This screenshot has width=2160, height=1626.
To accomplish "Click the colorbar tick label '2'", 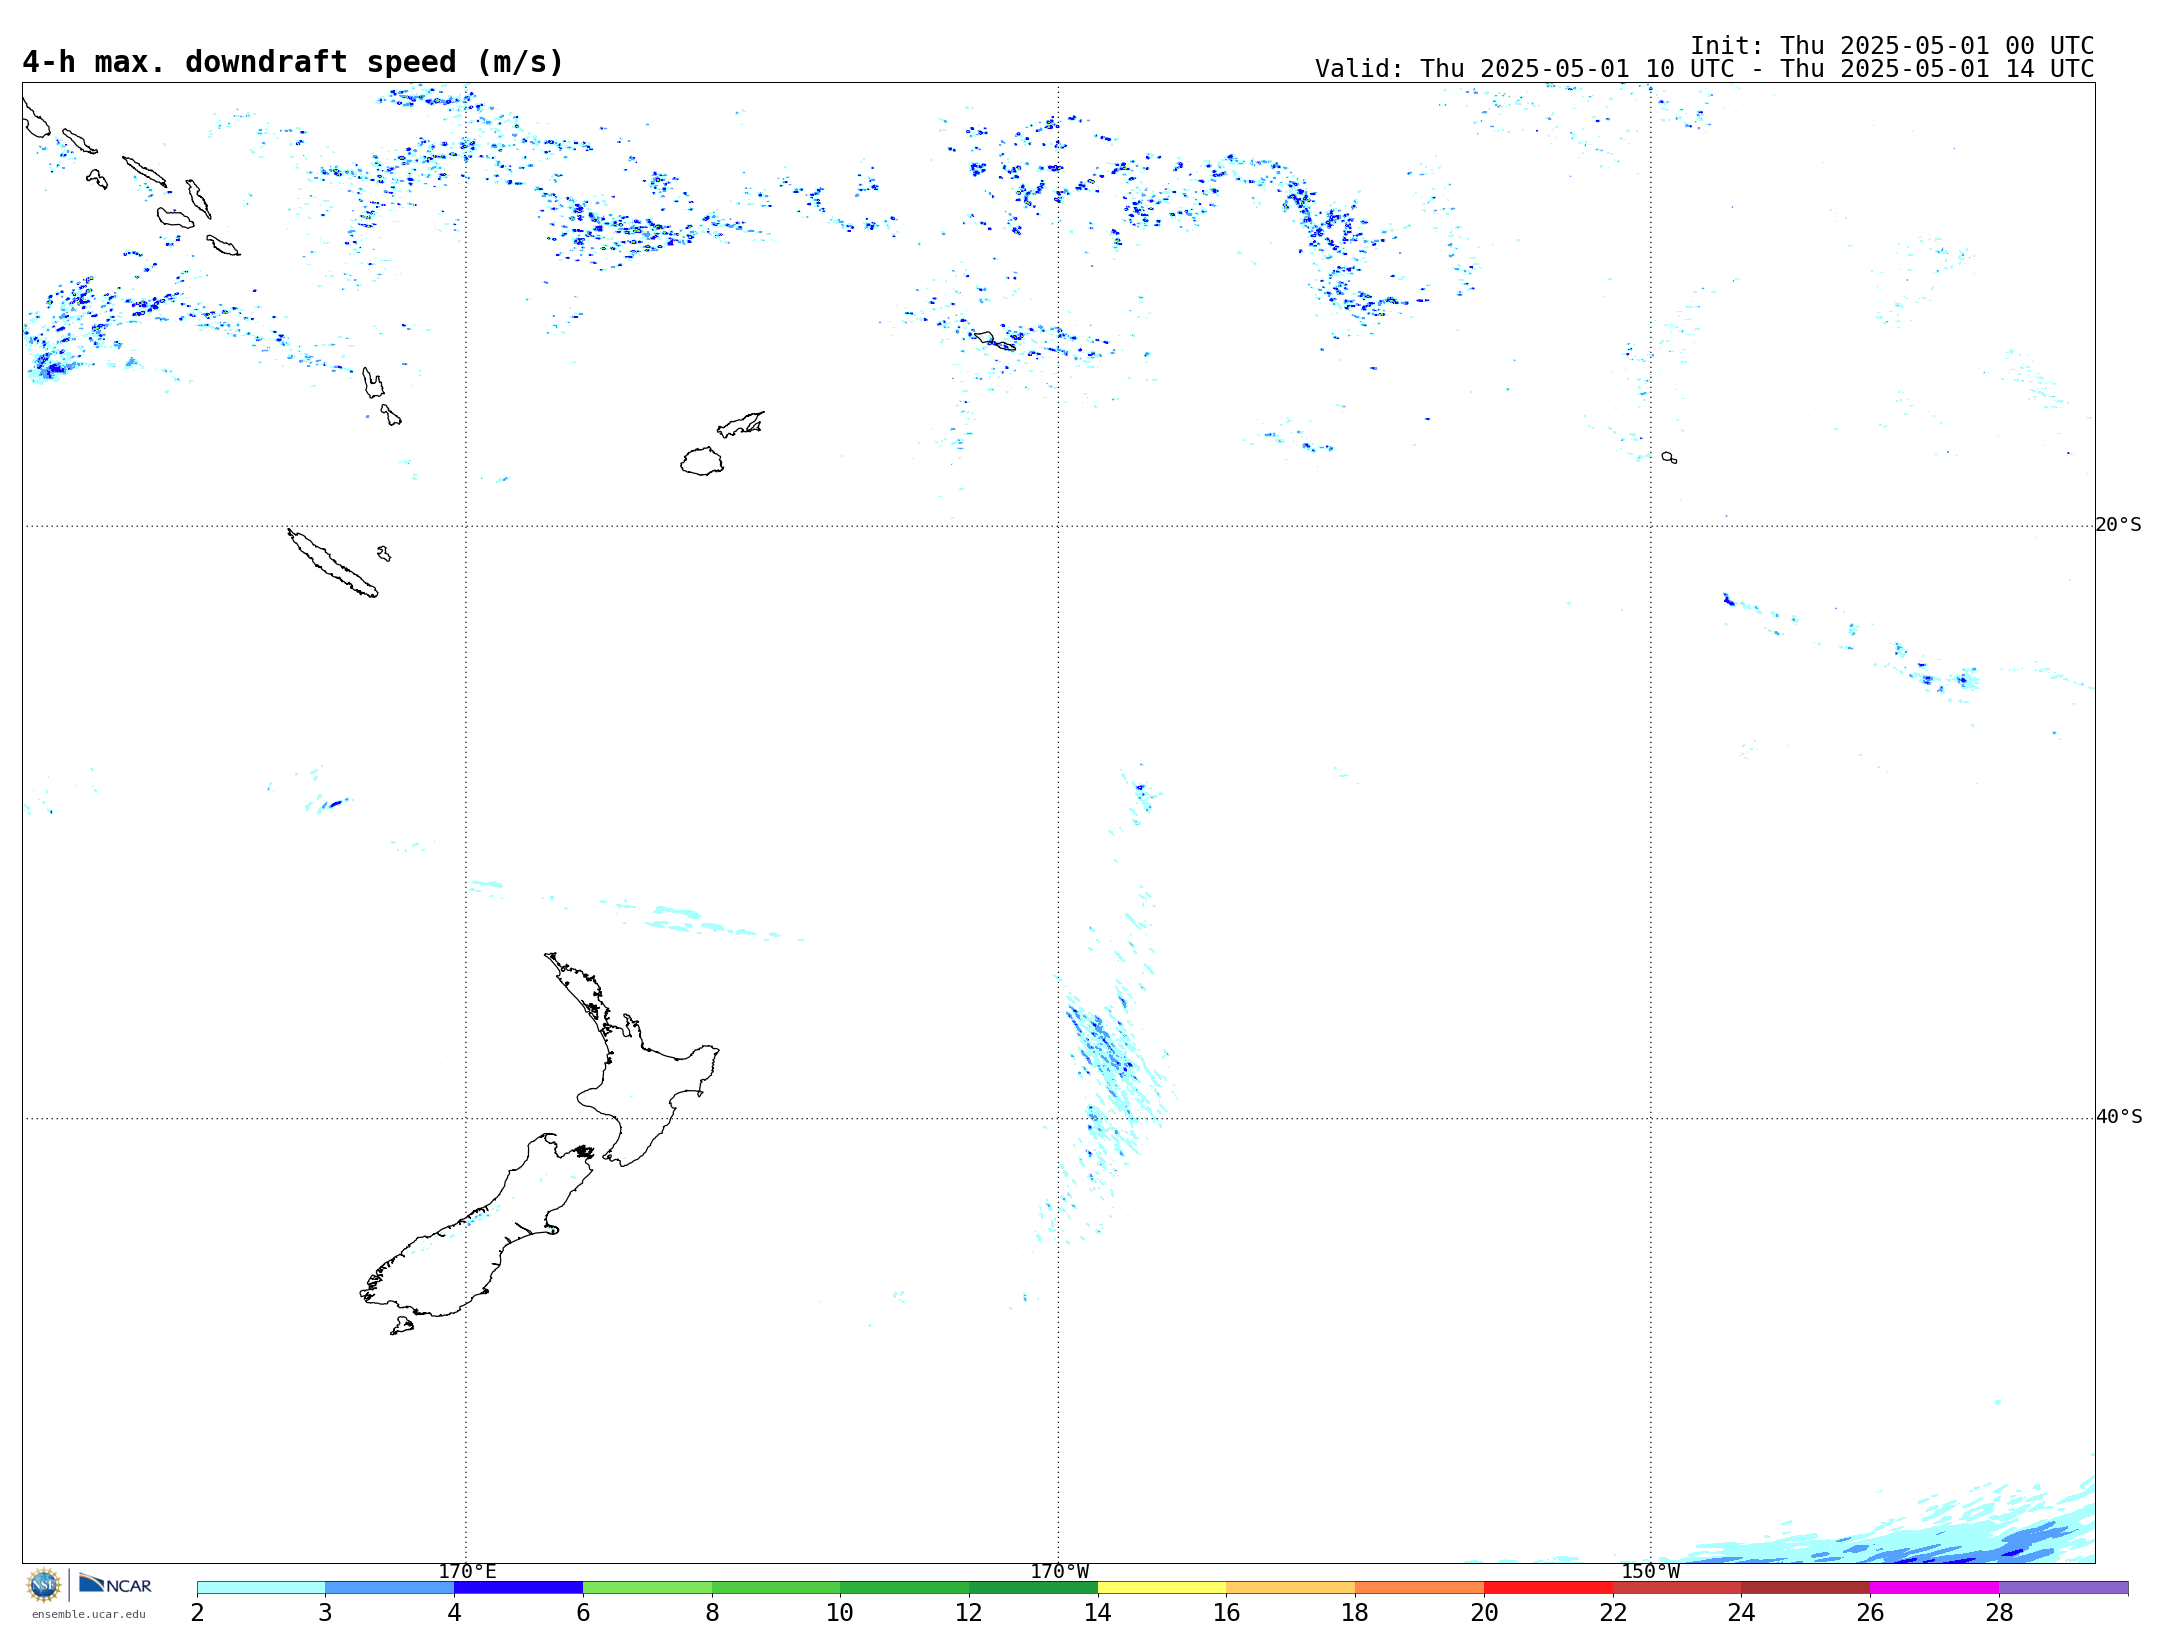I will click(197, 1613).
